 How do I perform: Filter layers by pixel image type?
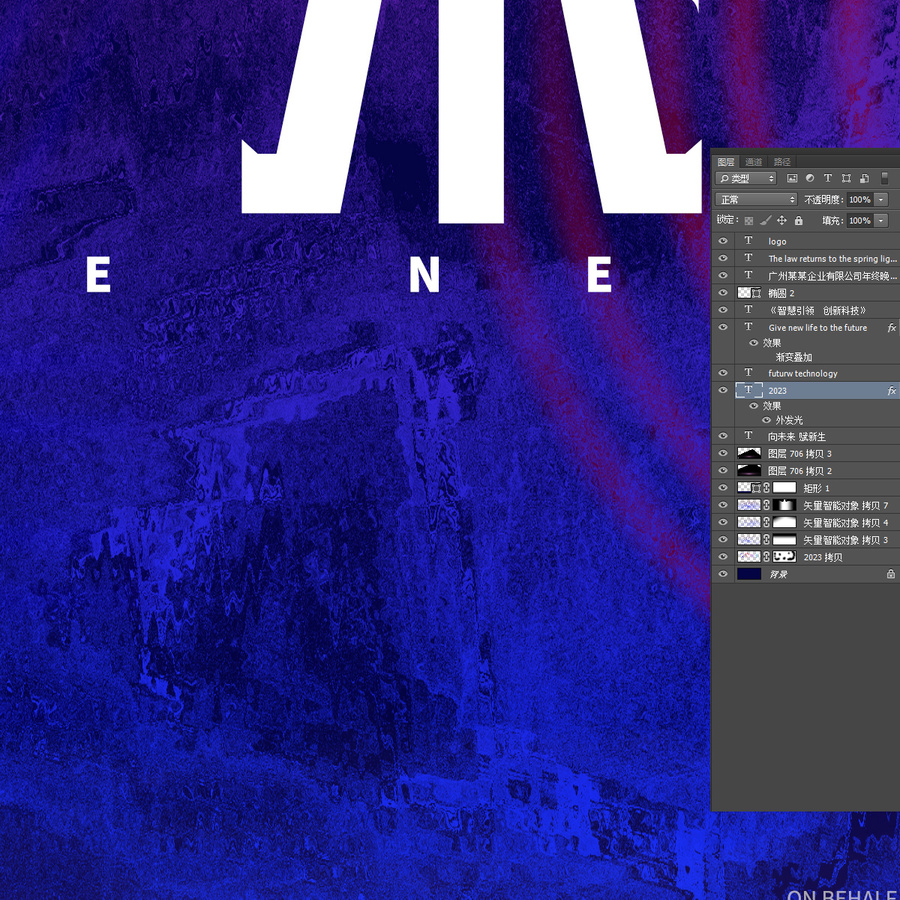coord(792,179)
